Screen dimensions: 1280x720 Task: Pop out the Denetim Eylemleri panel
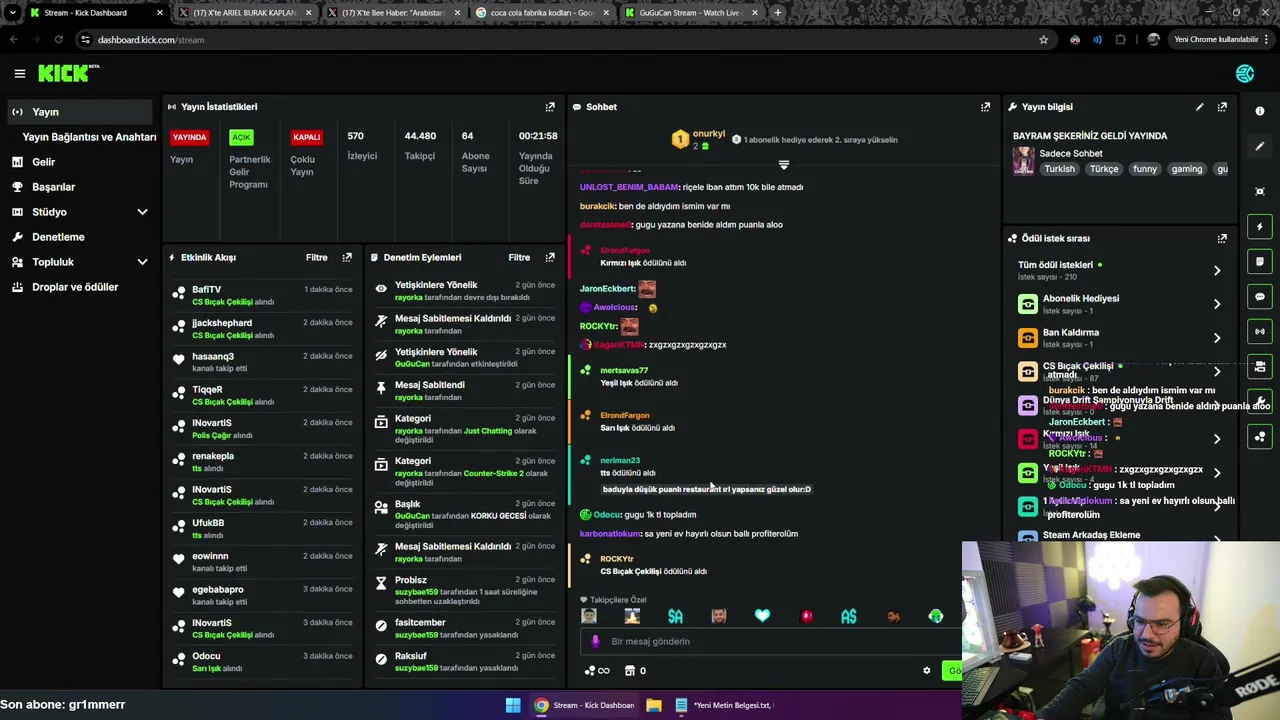550,258
